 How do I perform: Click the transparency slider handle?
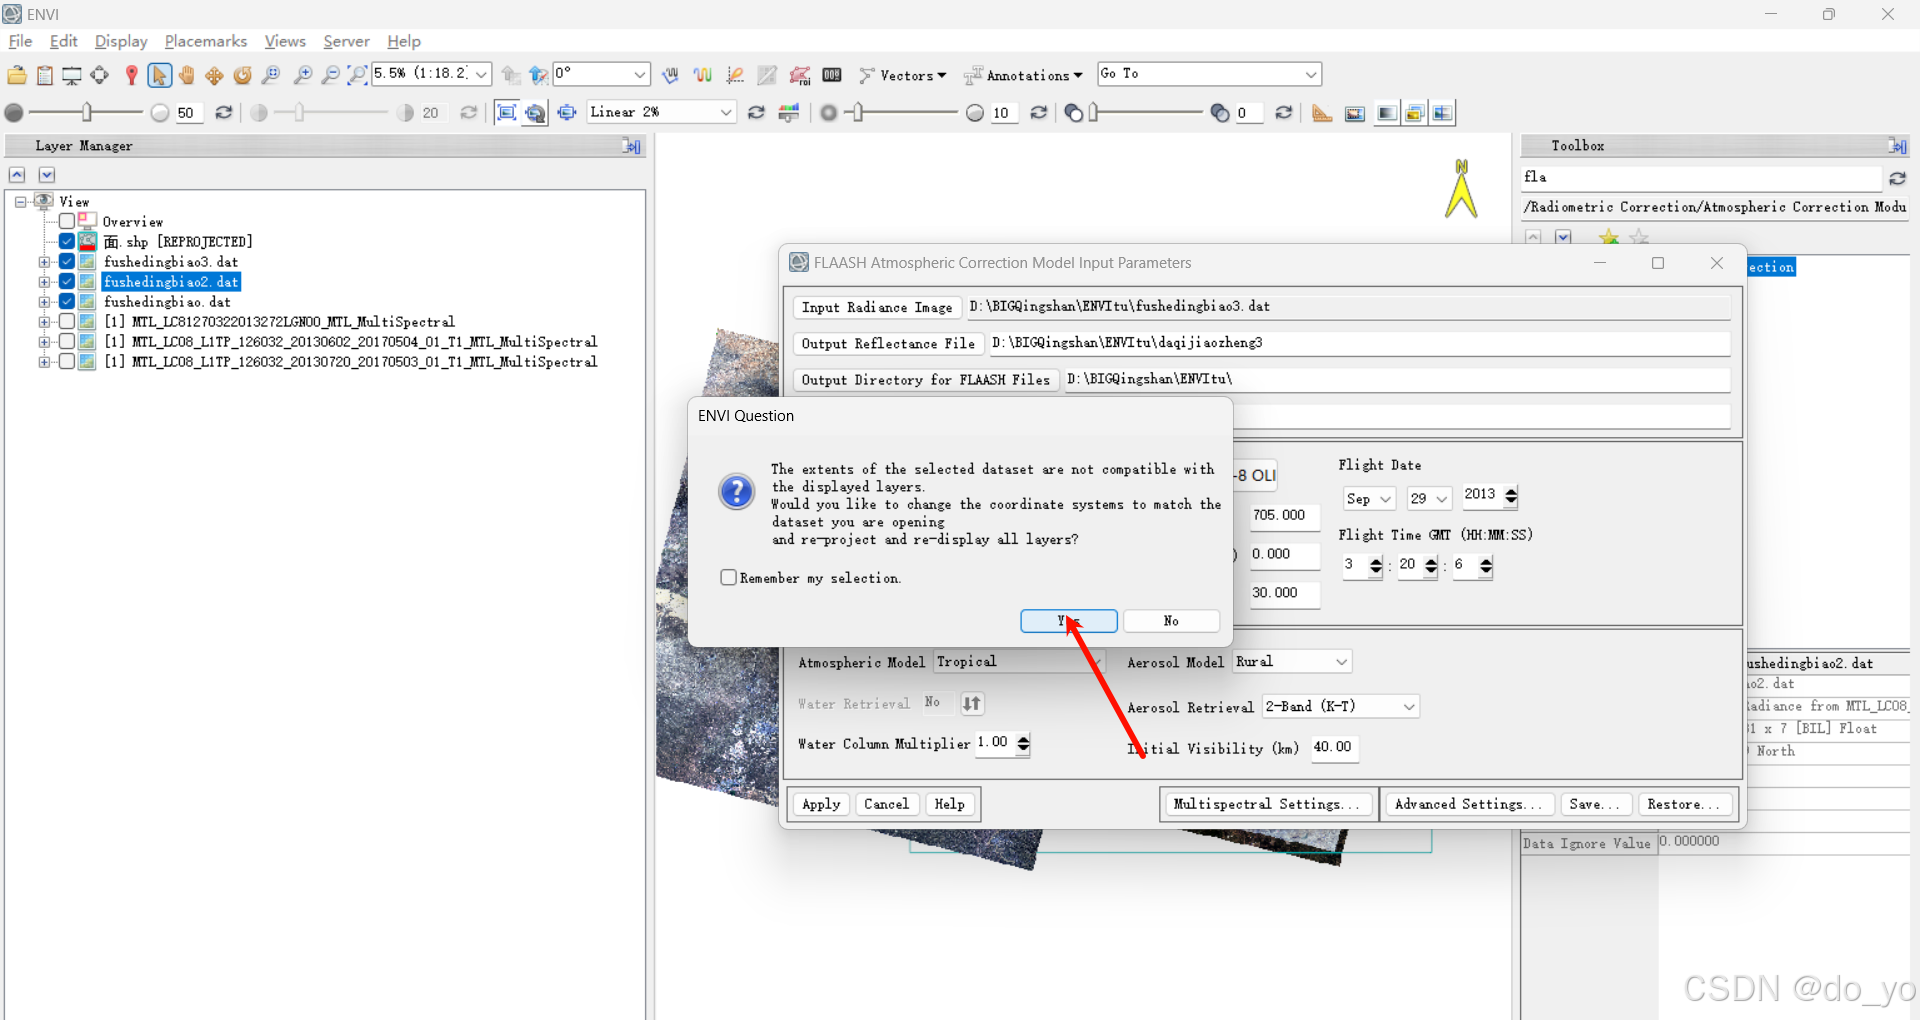(x=1094, y=112)
